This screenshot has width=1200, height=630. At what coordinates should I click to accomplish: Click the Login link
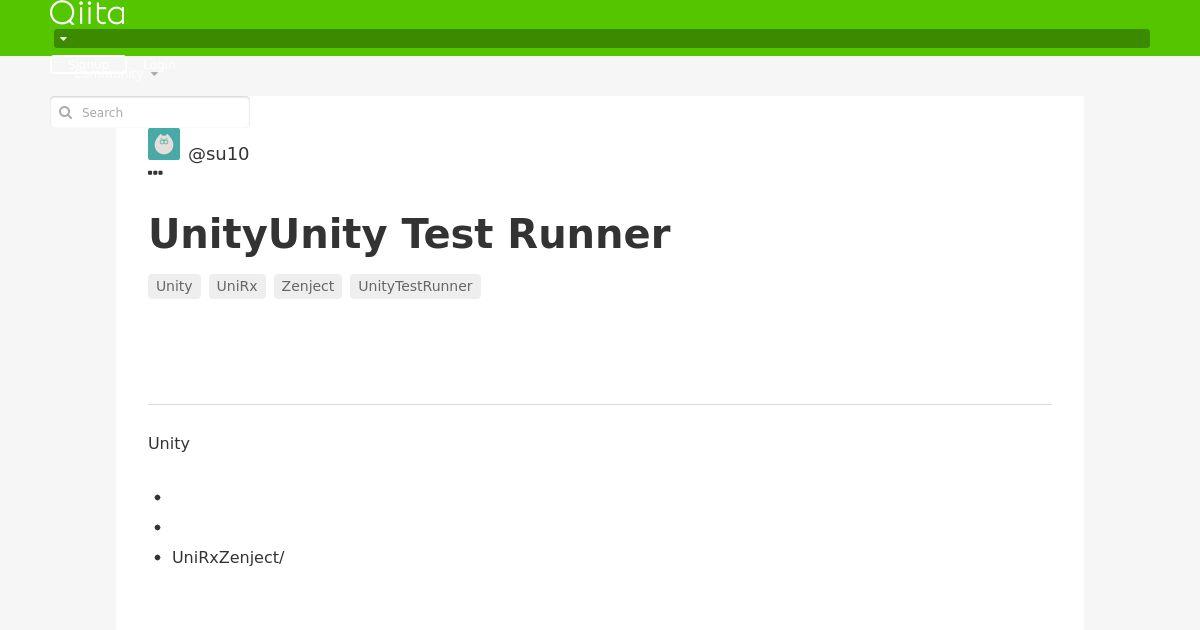[159, 64]
